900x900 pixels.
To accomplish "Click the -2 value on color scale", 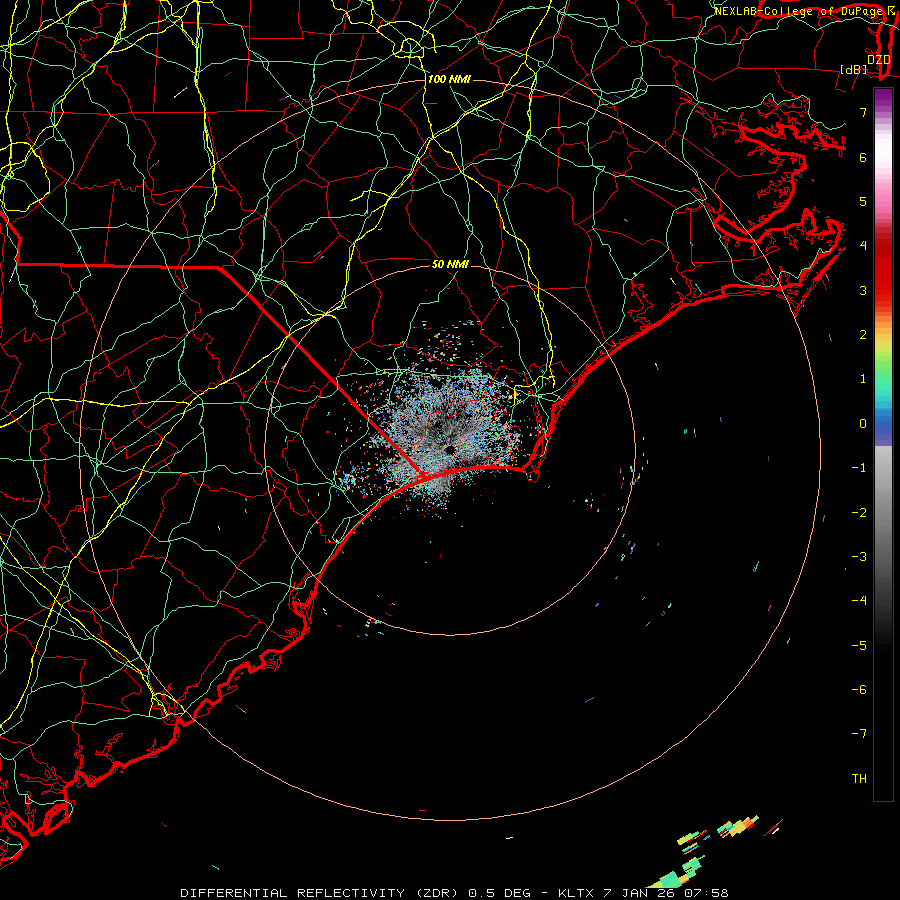I will pyautogui.click(x=859, y=513).
